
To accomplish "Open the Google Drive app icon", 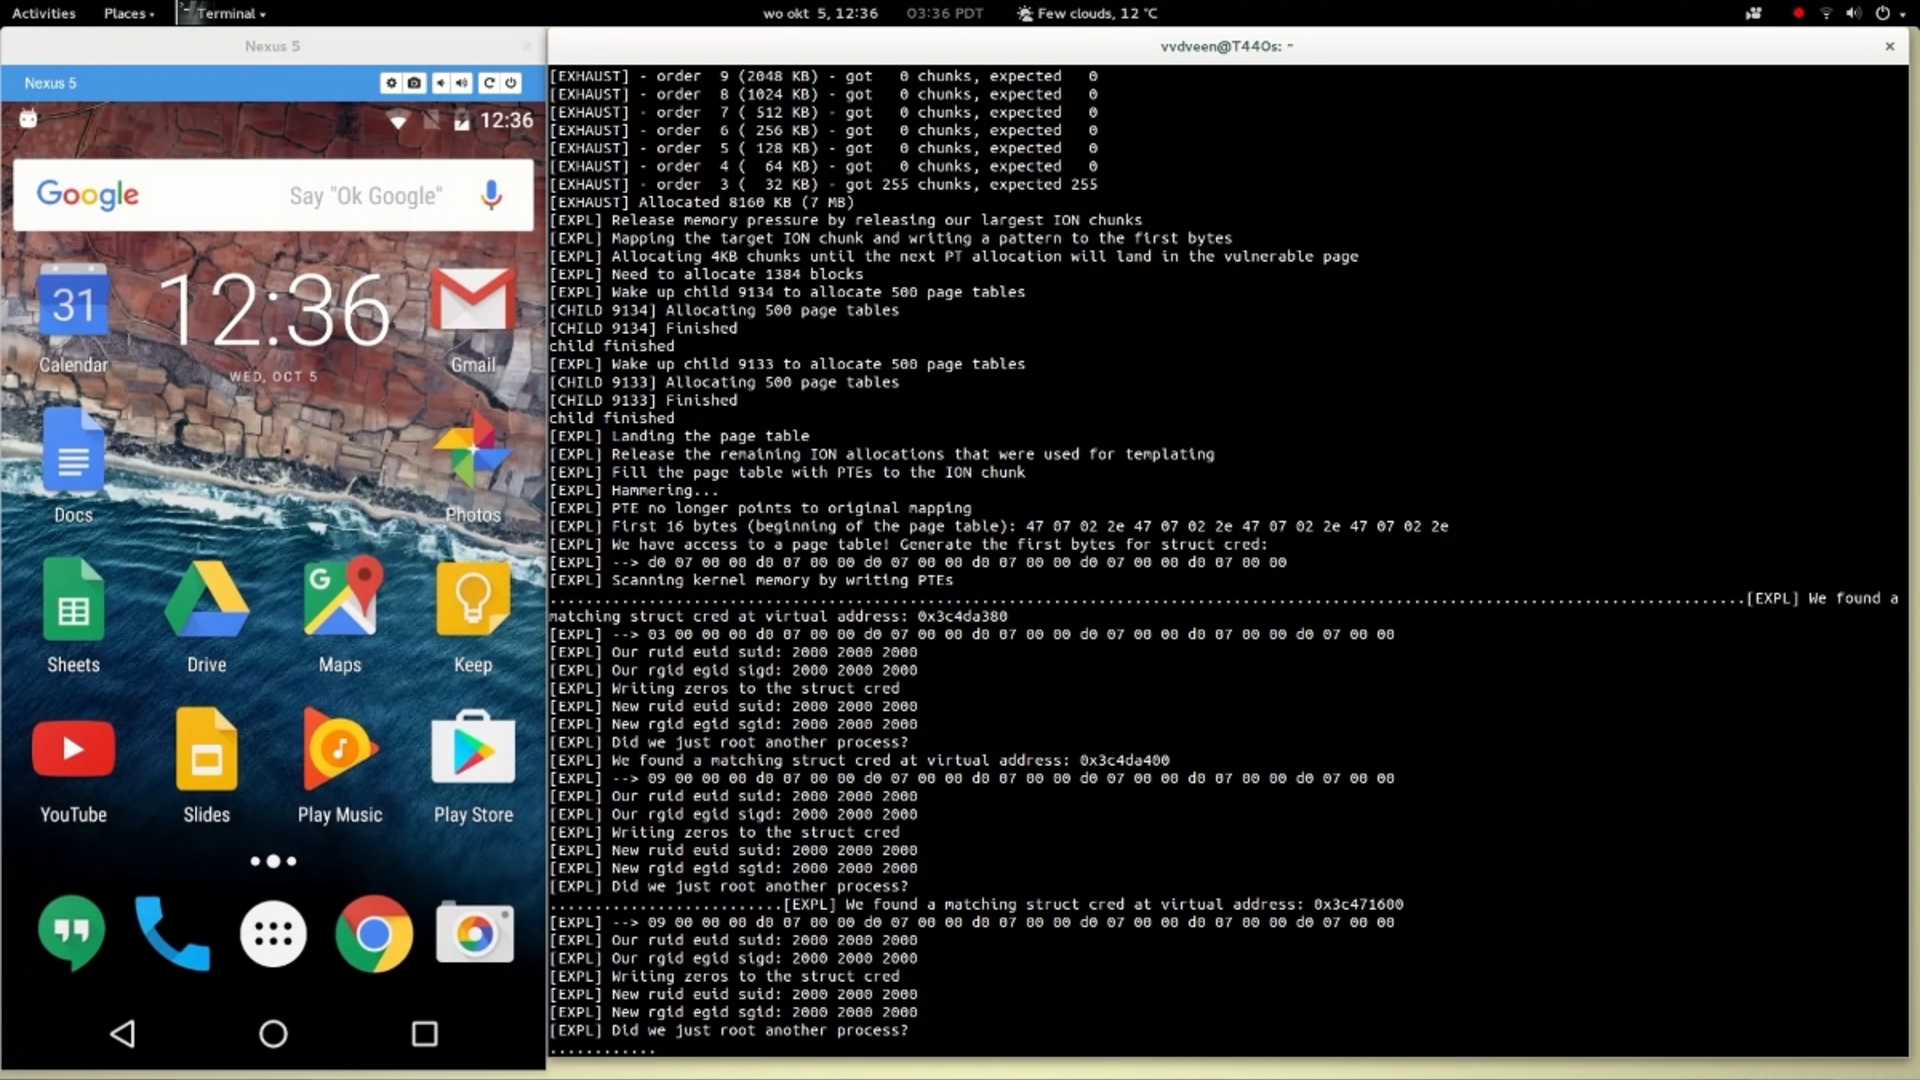I will point(206,616).
